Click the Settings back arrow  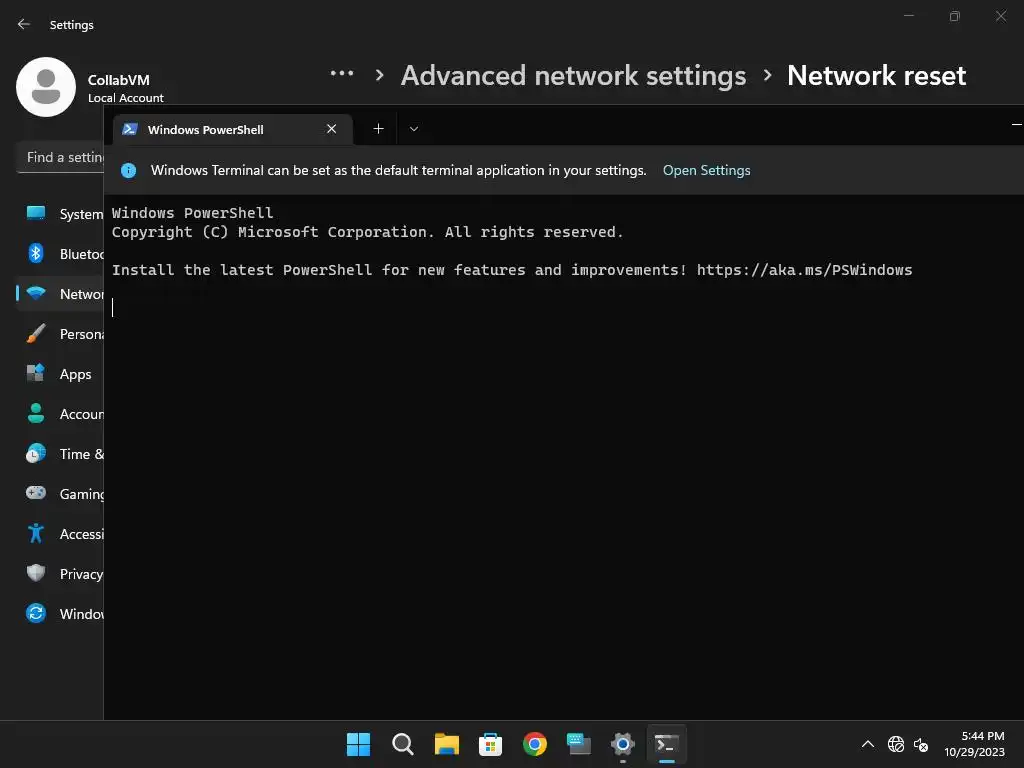click(24, 24)
